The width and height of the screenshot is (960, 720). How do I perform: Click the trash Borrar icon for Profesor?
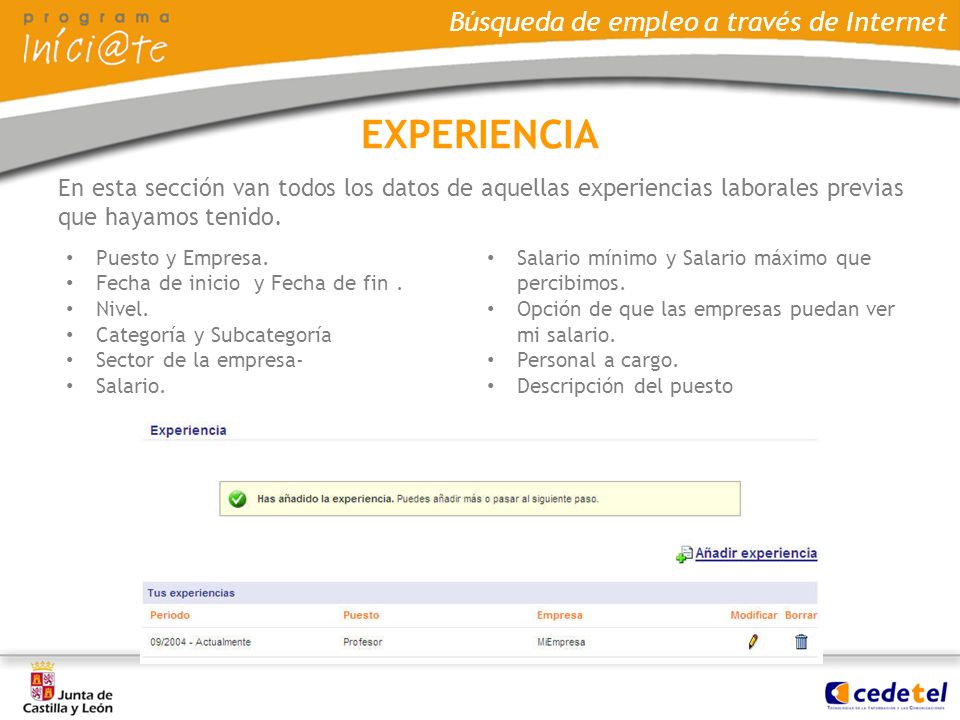click(x=801, y=642)
